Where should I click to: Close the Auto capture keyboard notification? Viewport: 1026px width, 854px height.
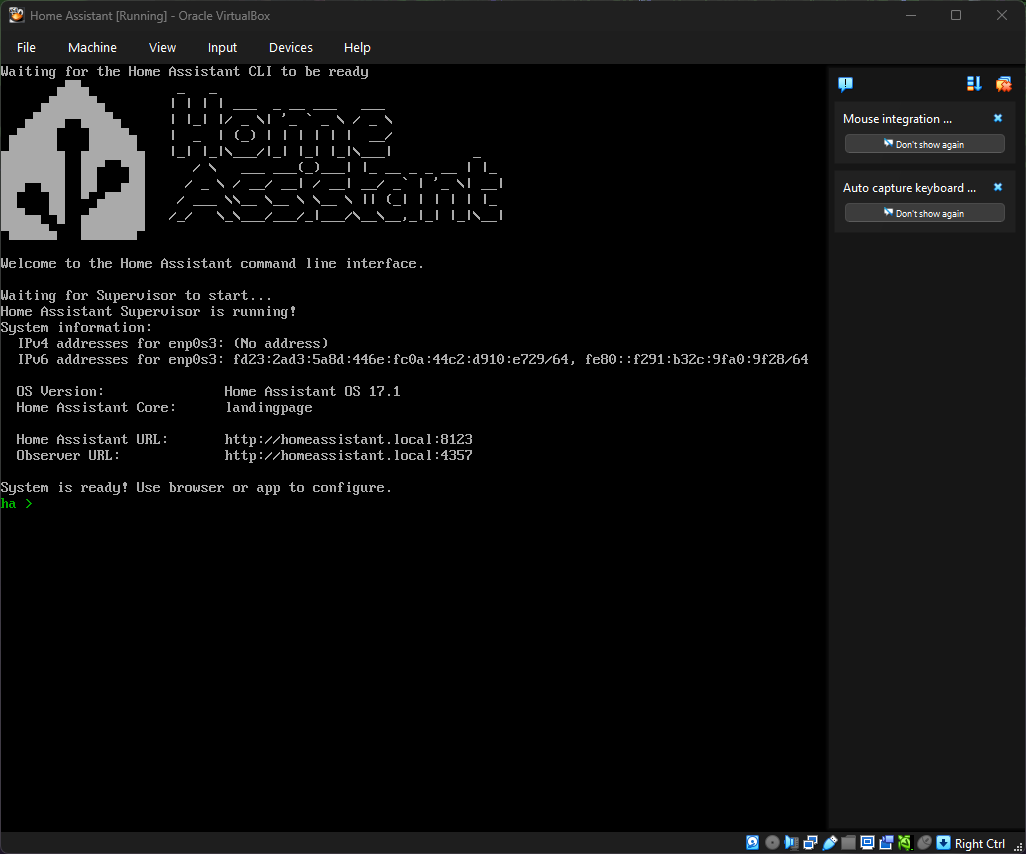click(997, 187)
